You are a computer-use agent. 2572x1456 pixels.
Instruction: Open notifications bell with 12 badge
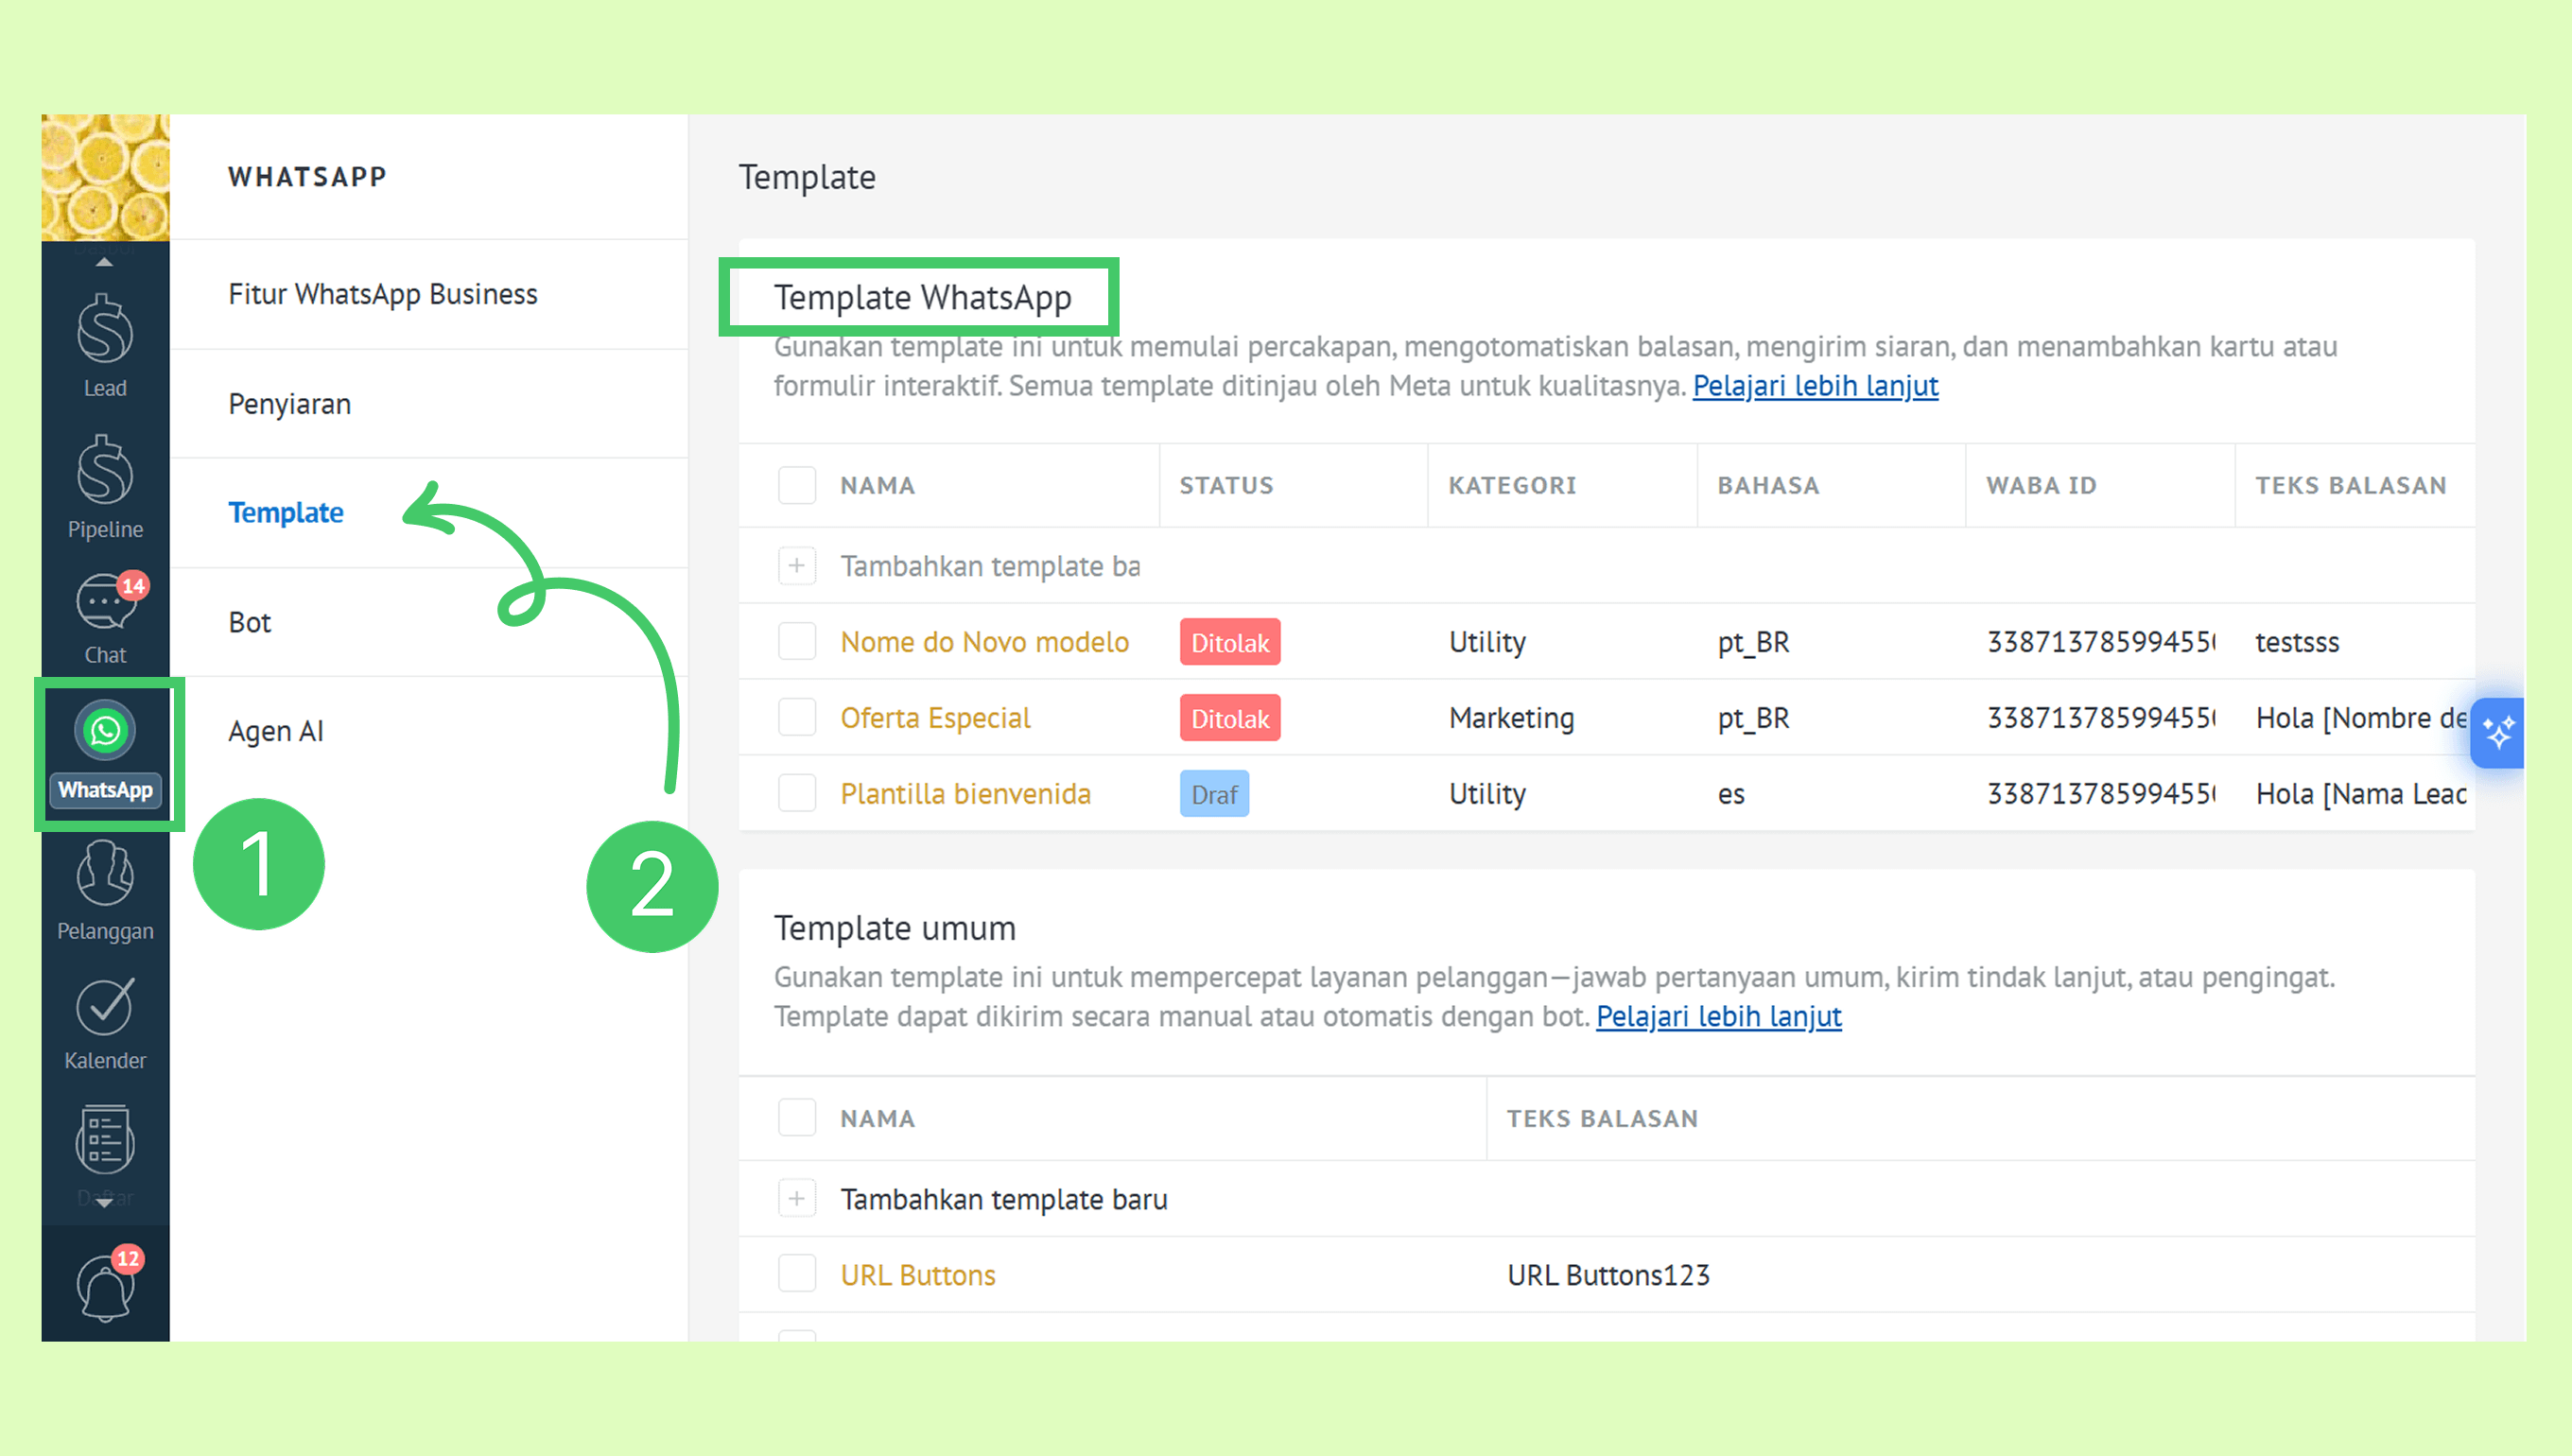click(107, 1284)
